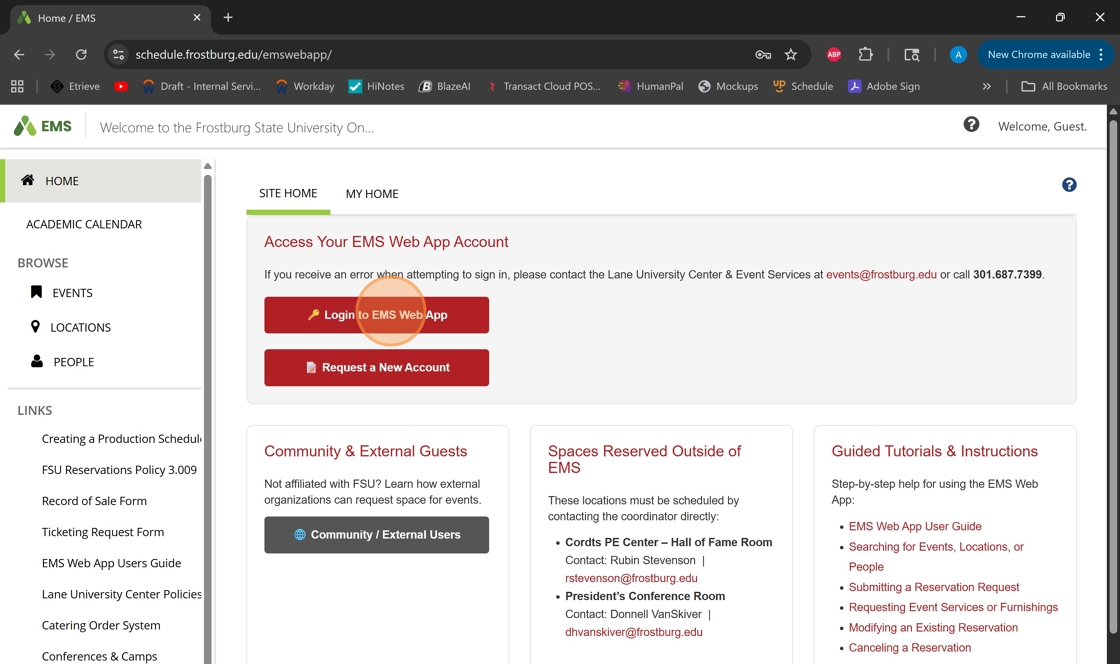
Task: Browse PEOPLE in the sidebar
Action: (x=62, y=362)
